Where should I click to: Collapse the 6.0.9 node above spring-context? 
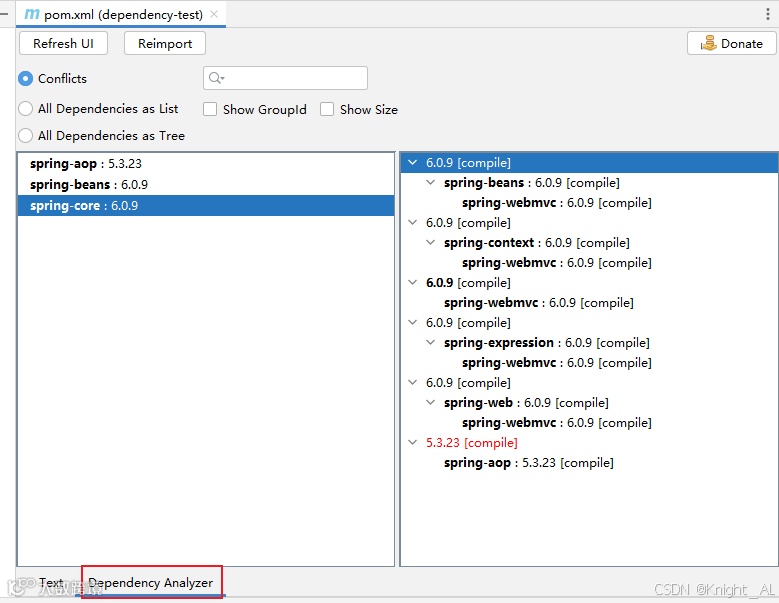(412, 223)
